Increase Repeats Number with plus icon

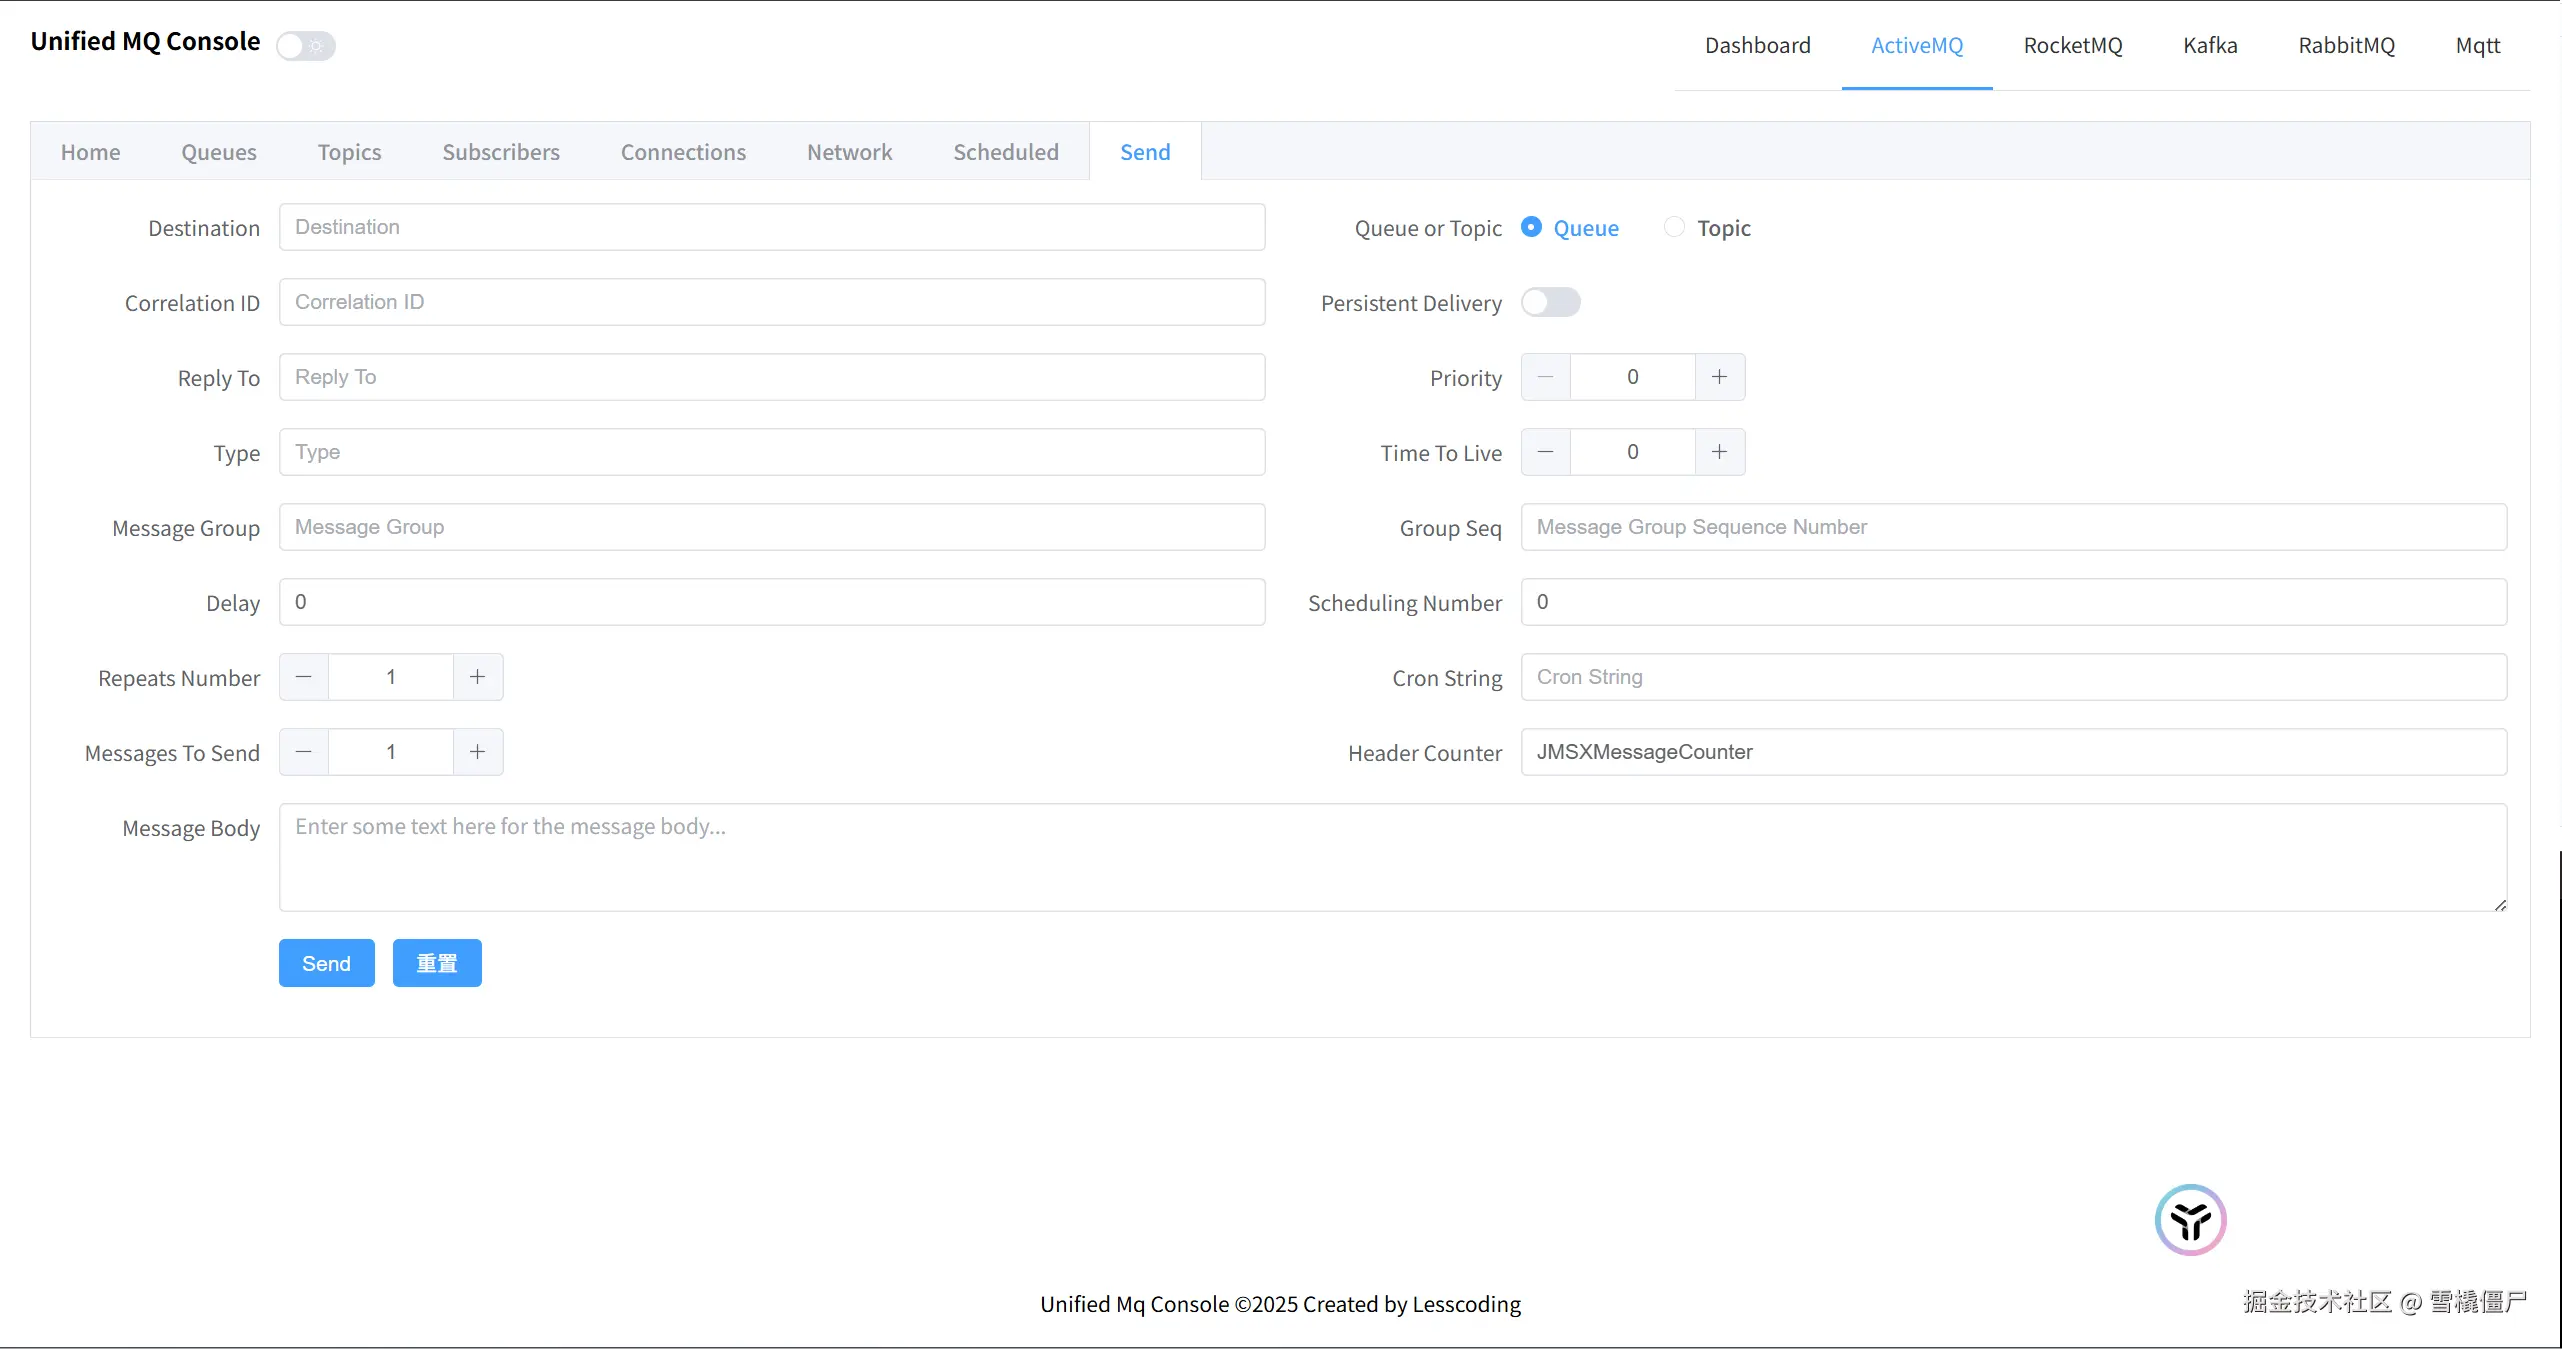478,677
